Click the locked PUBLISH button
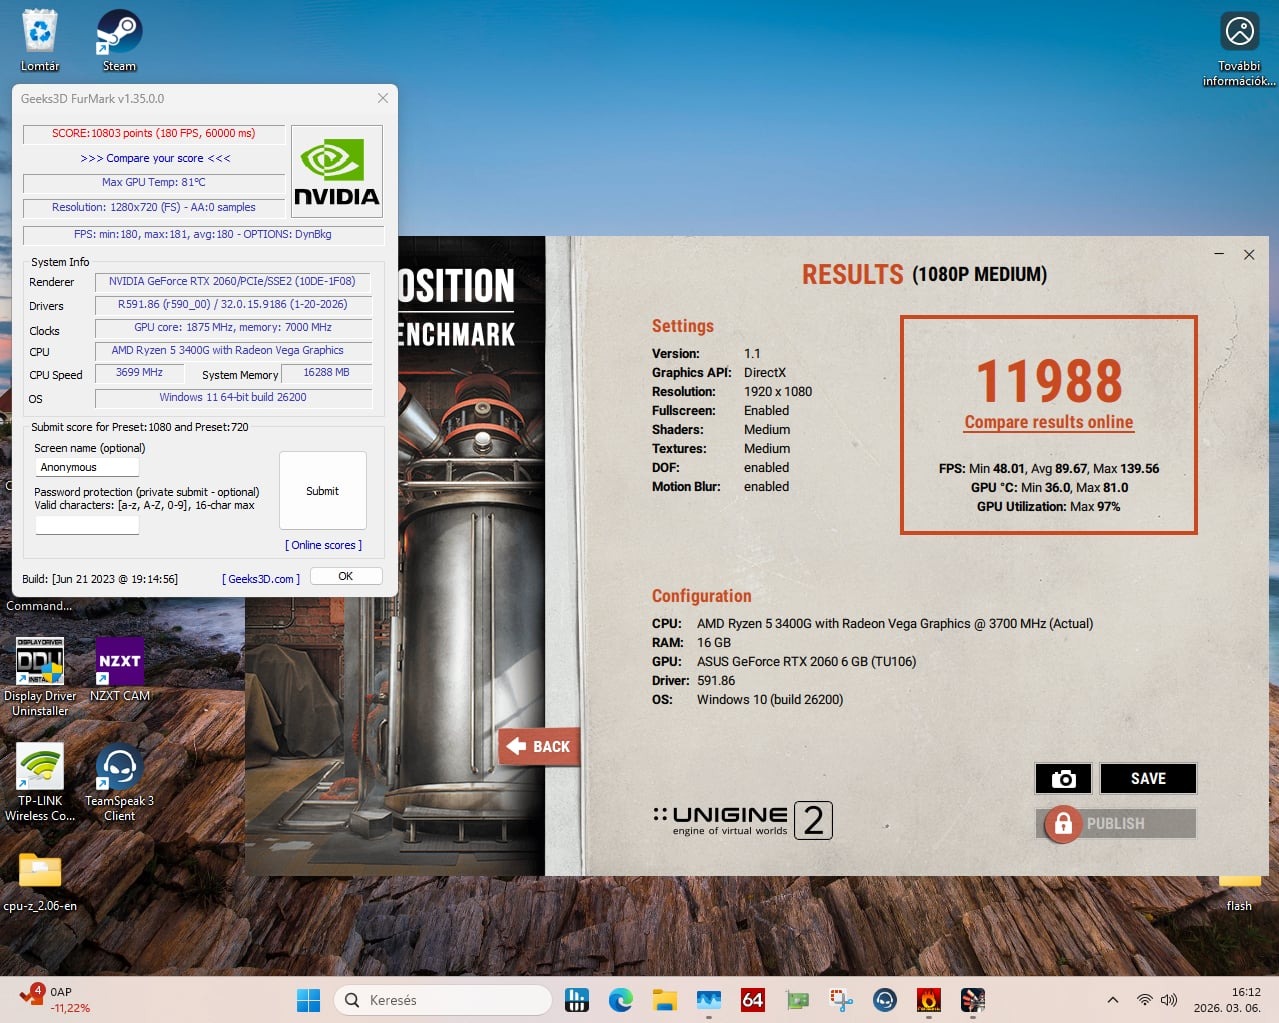 (x=1116, y=823)
